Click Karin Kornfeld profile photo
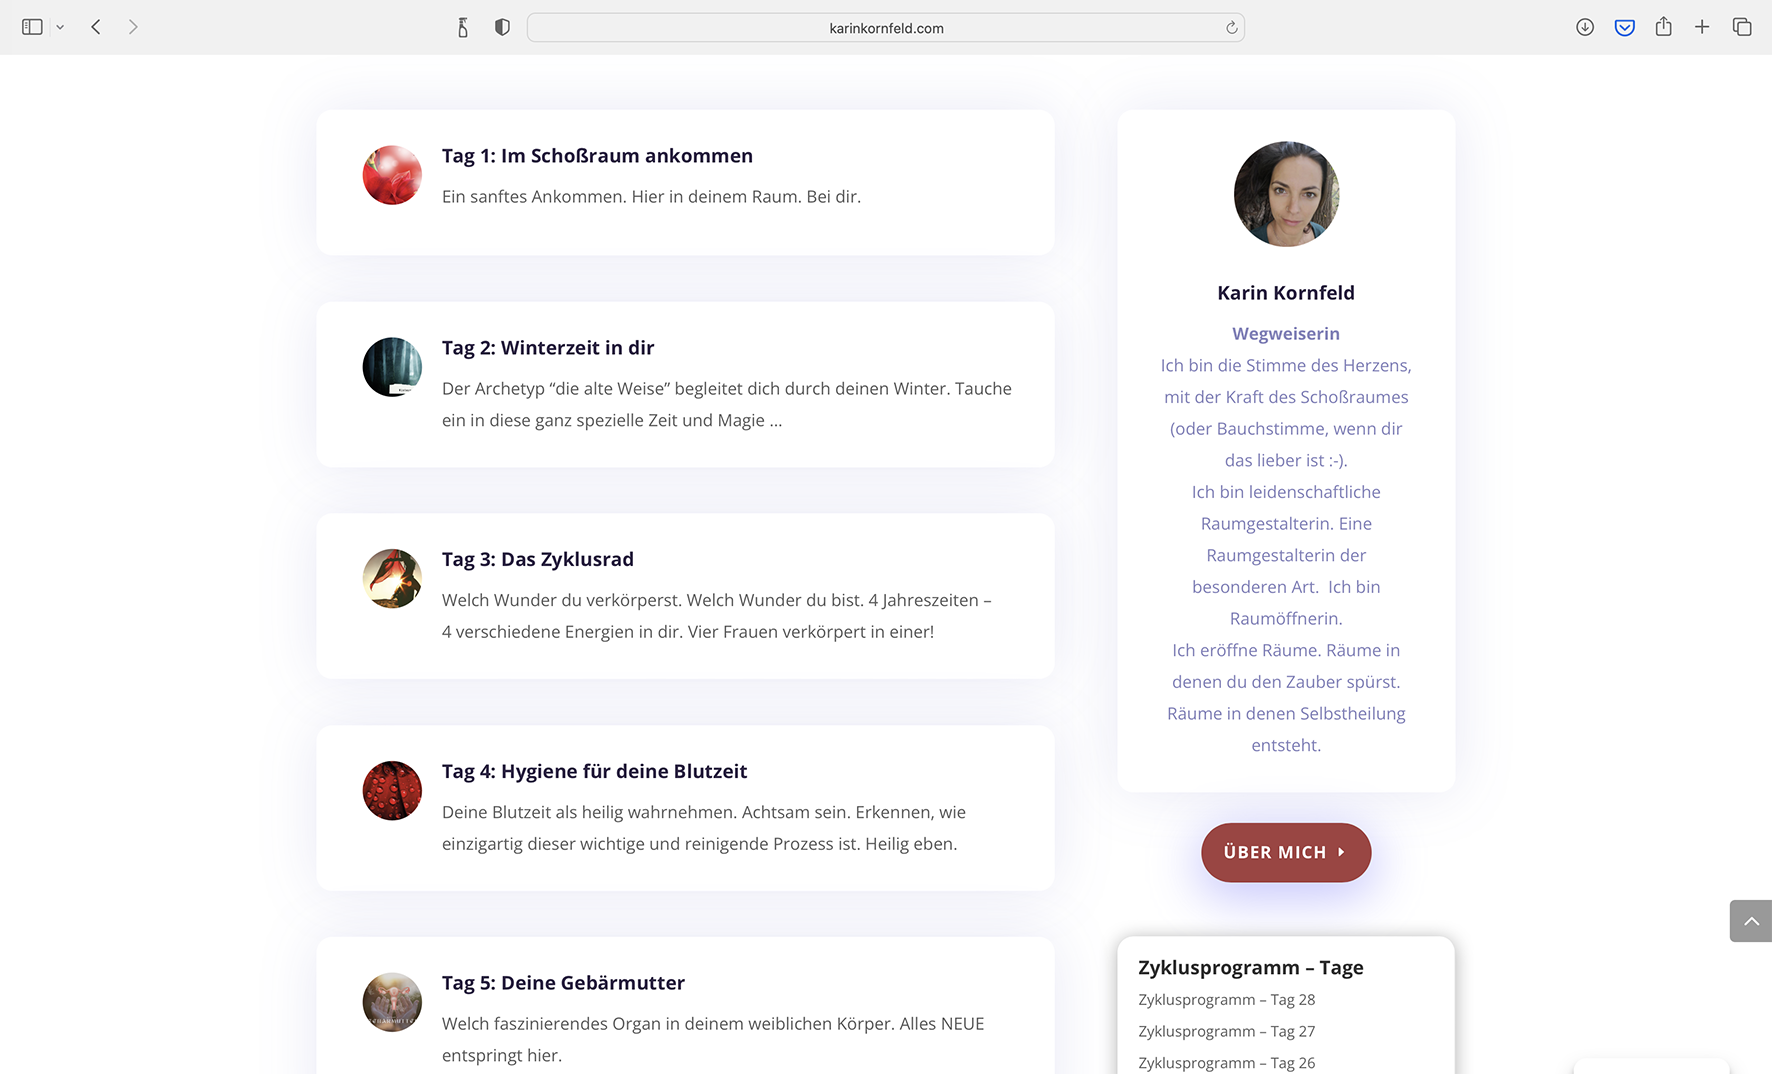The height and width of the screenshot is (1074, 1772). [1286, 194]
